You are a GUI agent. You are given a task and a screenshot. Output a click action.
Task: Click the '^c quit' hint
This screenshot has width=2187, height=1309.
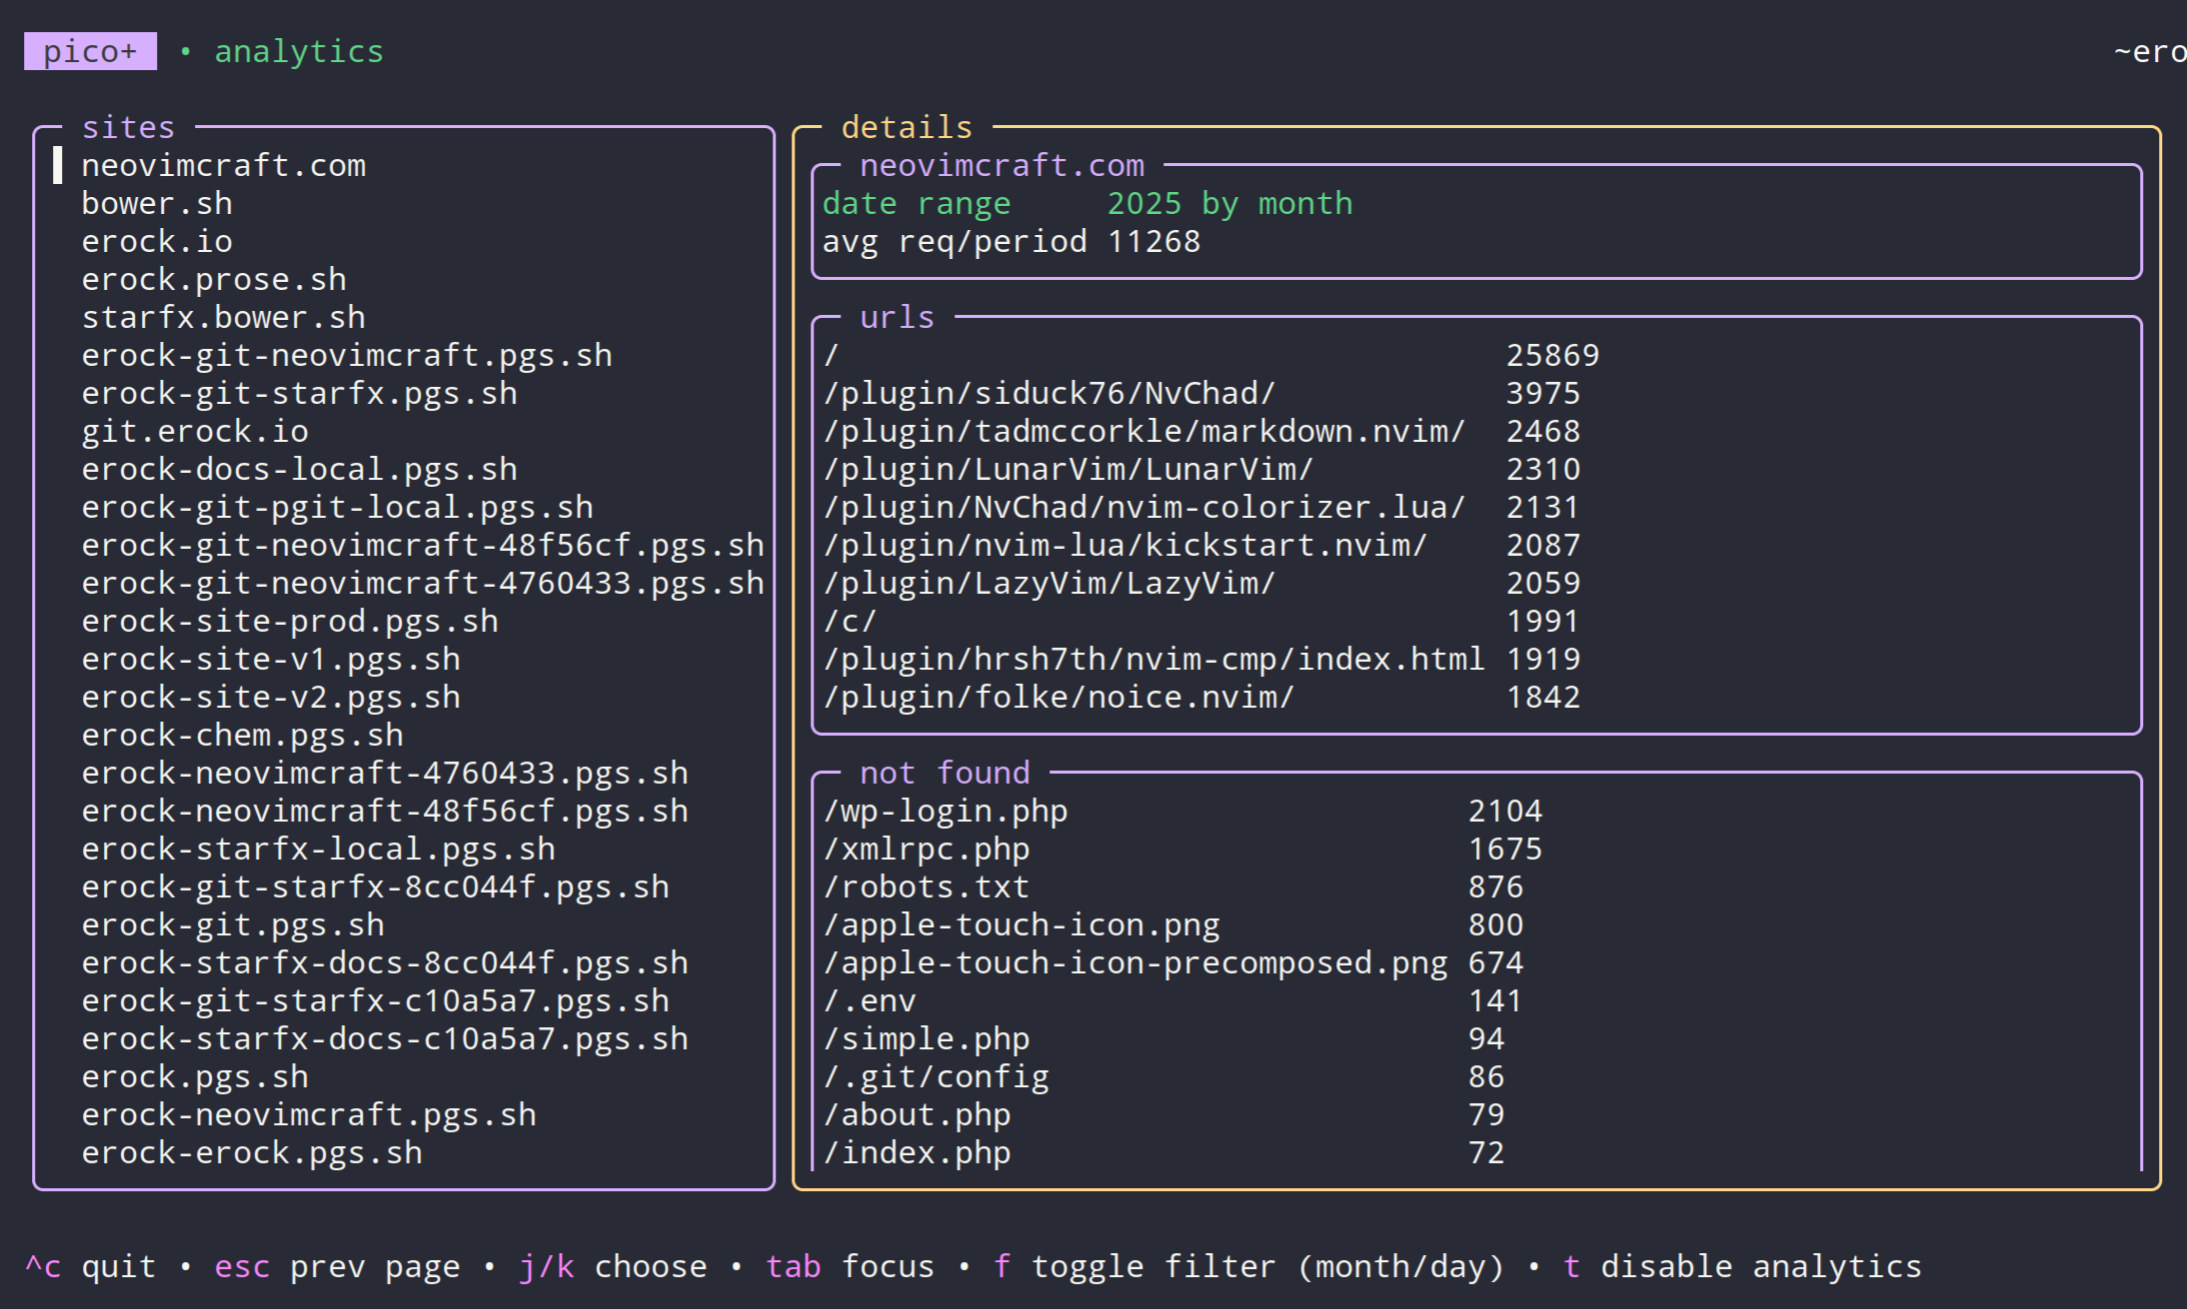91,1267
